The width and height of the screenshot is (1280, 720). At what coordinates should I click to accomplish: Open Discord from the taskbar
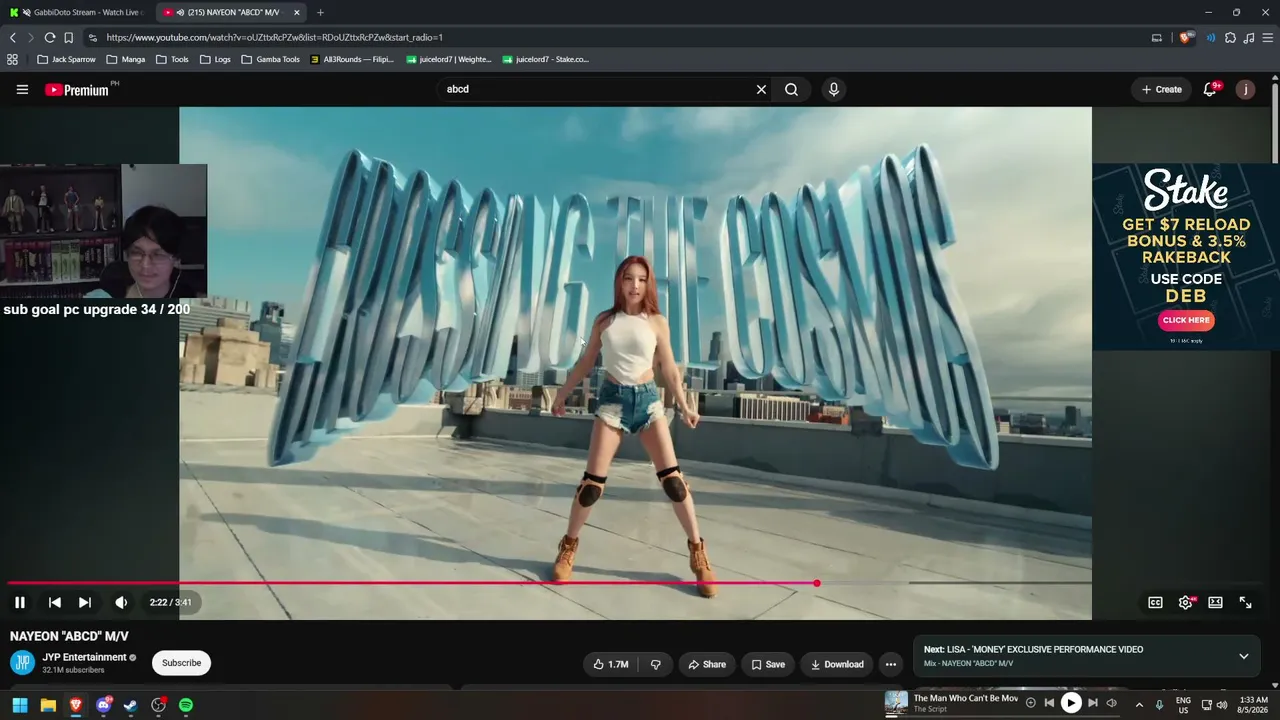(x=103, y=705)
